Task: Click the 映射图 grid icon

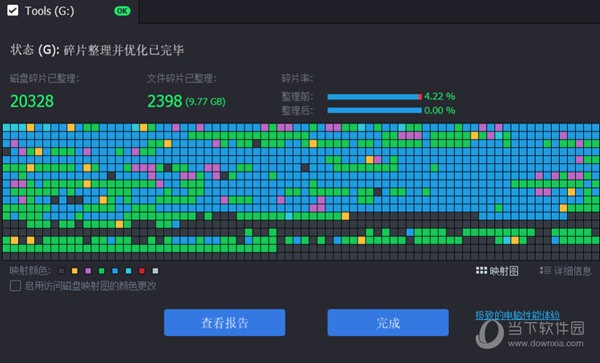Action: 481,271
